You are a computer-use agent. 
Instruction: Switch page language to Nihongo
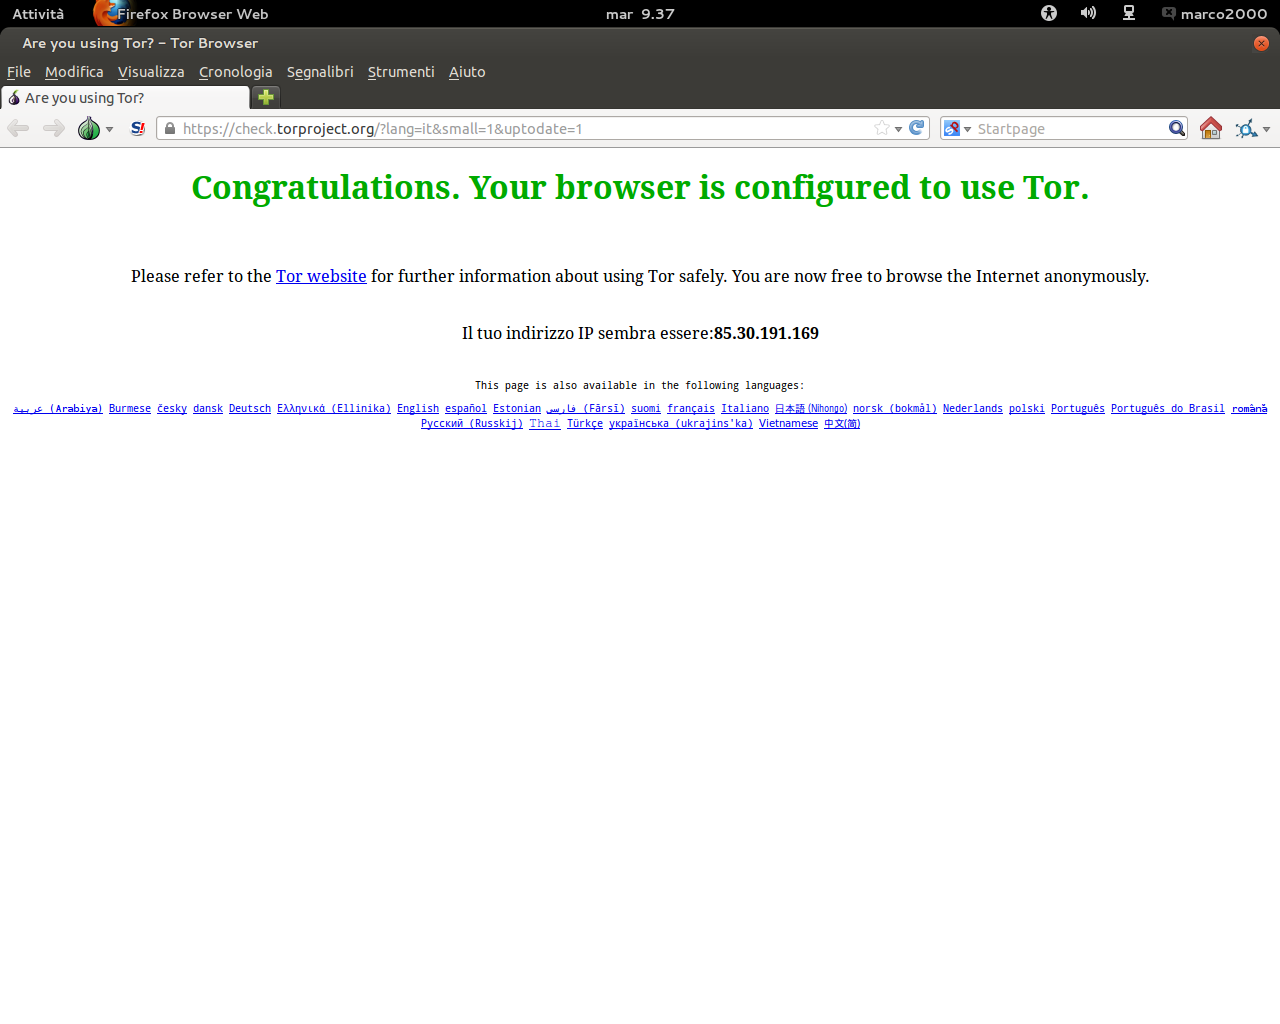[x=811, y=408]
